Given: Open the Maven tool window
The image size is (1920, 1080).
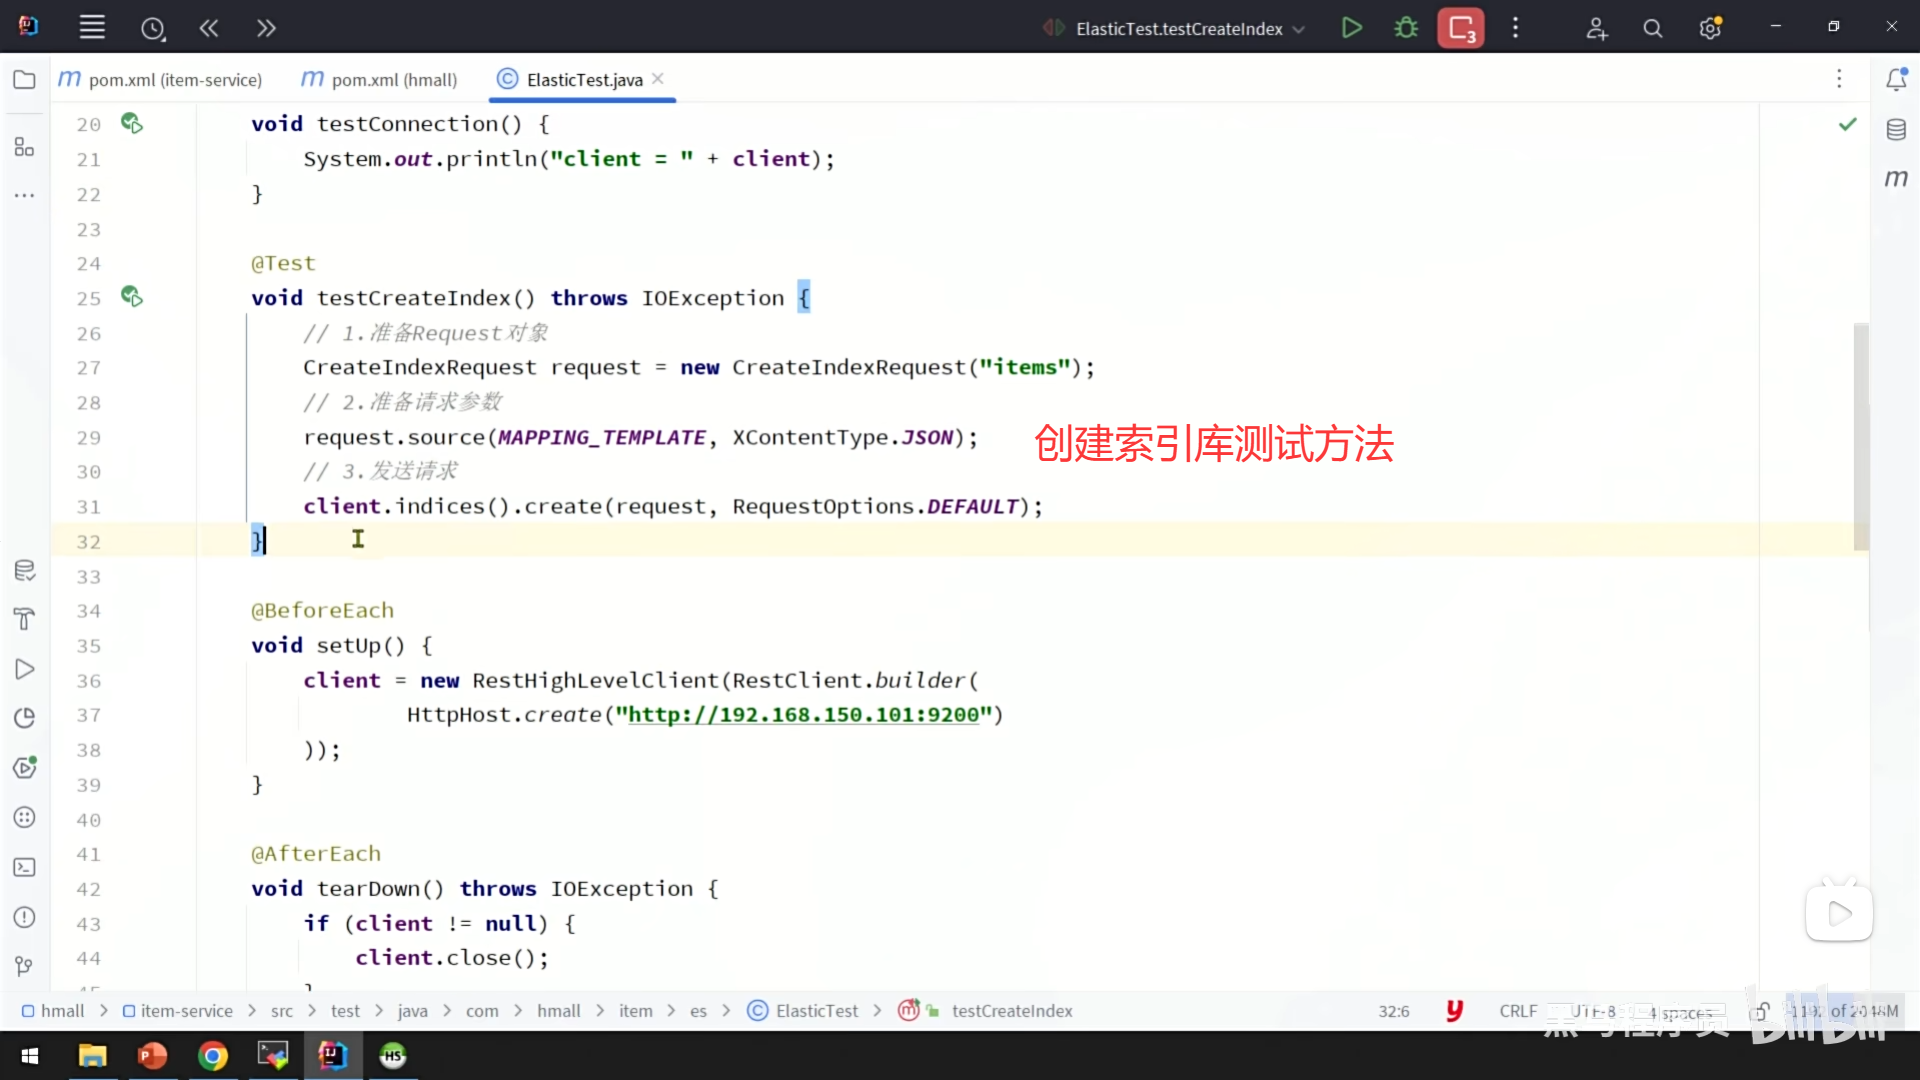Looking at the screenshot, I should point(1896,179).
